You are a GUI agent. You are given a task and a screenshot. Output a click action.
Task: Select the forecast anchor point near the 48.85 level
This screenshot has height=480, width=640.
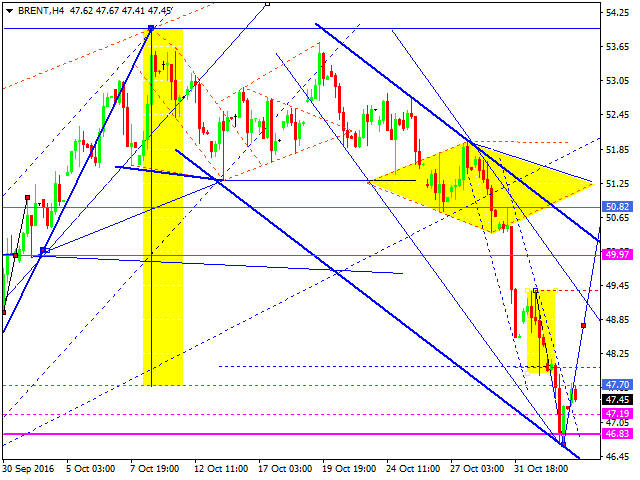tap(584, 325)
